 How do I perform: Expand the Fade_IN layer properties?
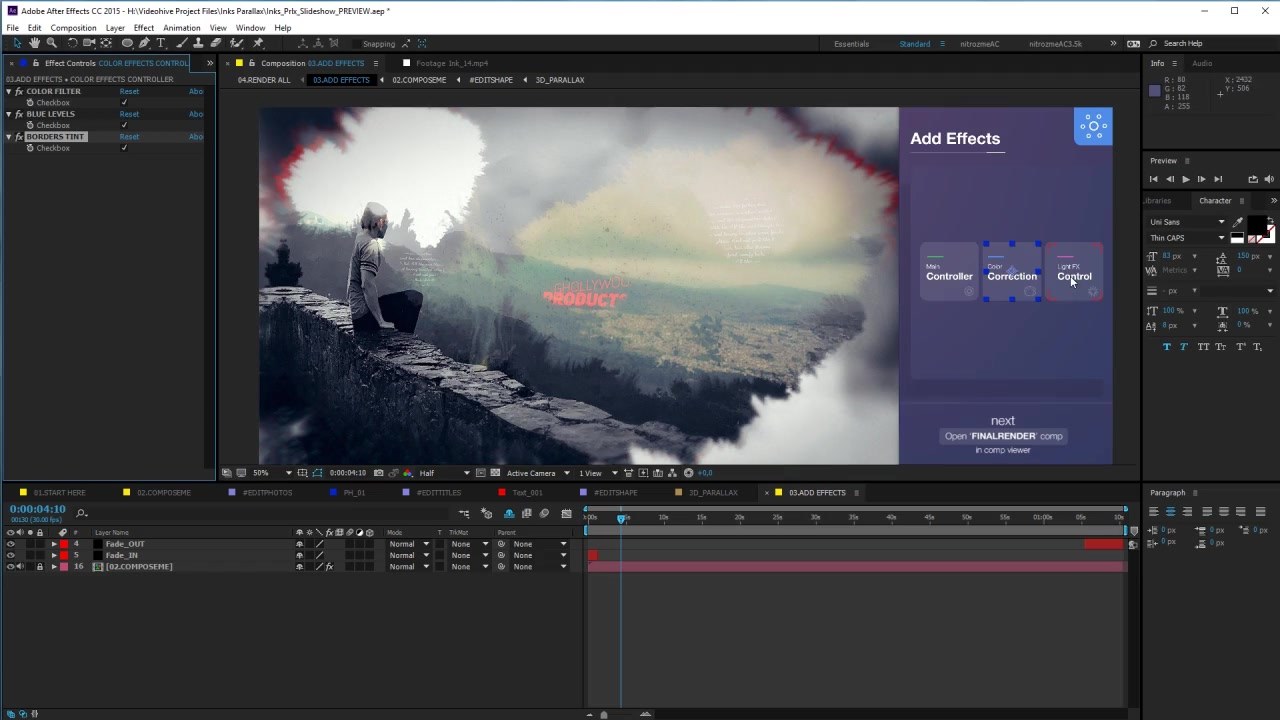click(x=54, y=555)
